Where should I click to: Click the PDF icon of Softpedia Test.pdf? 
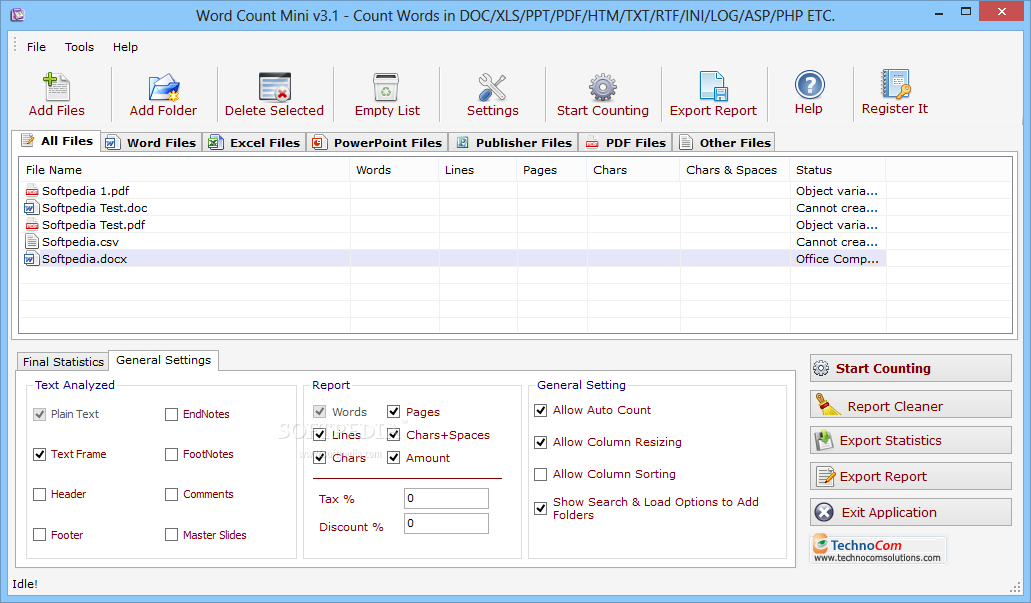(32, 225)
